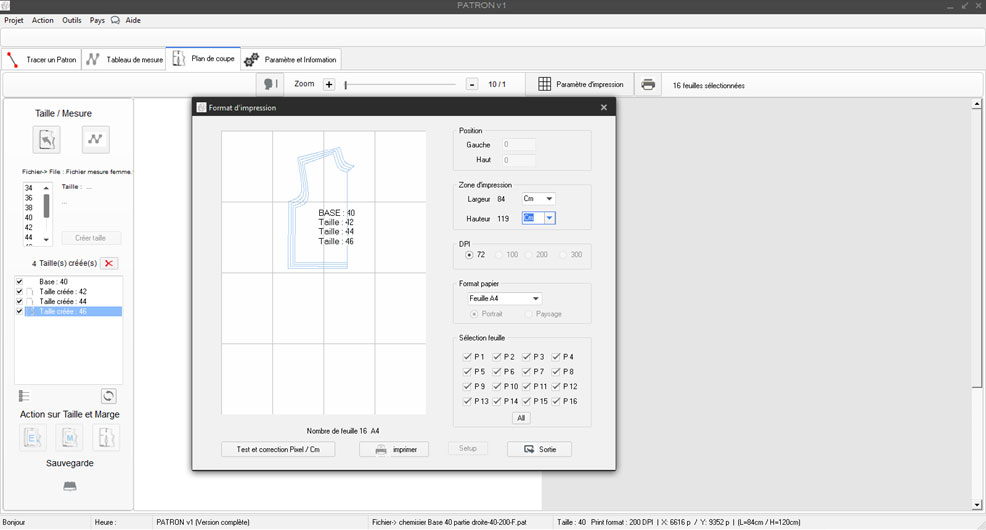Viewport: 986px width, 530px height.
Task: Click the Test et correction Pixel / Cm button
Action: [278, 450]
